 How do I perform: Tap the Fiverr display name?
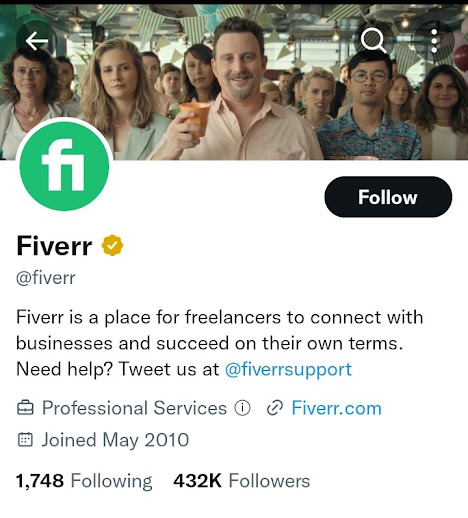click(54, 246)
